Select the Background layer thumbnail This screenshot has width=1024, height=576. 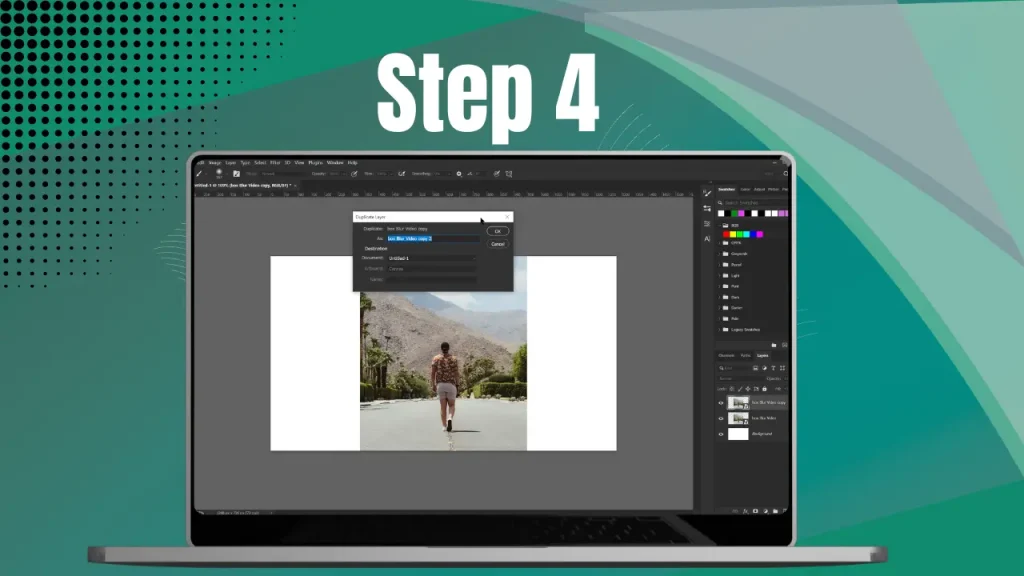pyautogui.click(x=738, y=434)
